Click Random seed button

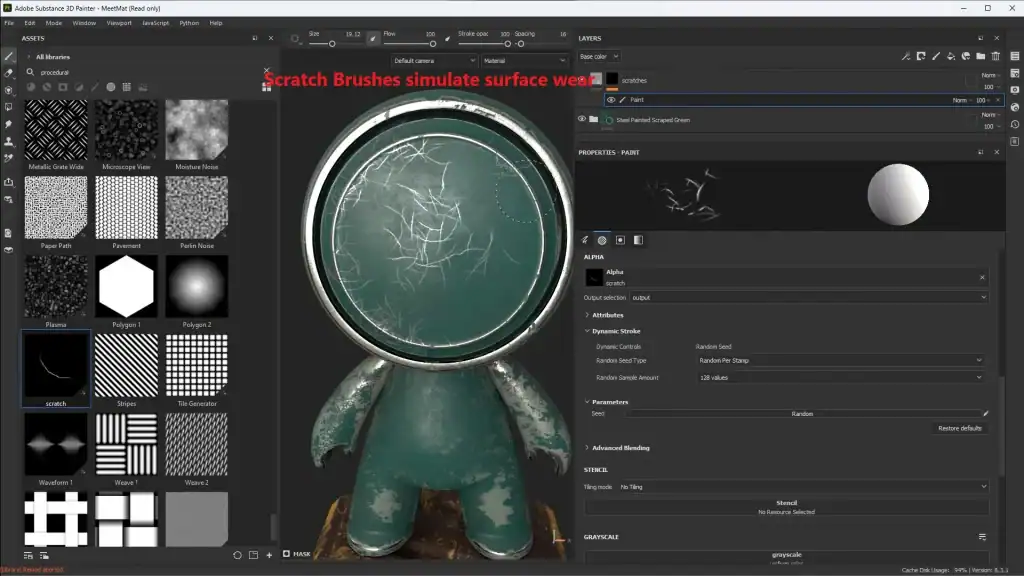(802, 414)
